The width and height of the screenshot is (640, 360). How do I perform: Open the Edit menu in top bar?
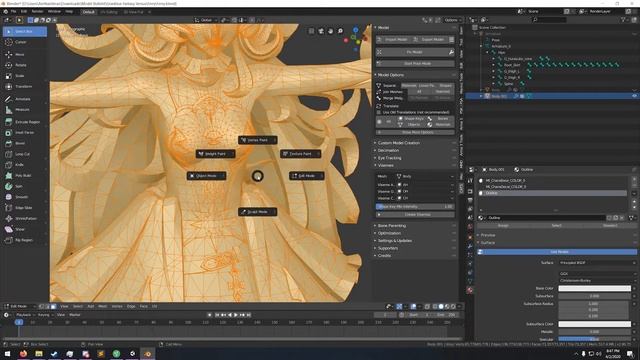point(24,12)
